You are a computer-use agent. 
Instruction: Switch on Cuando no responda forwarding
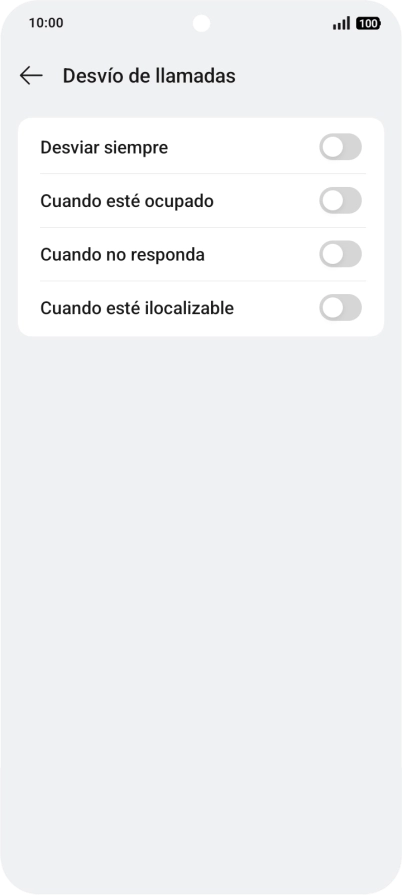point(340,254)
